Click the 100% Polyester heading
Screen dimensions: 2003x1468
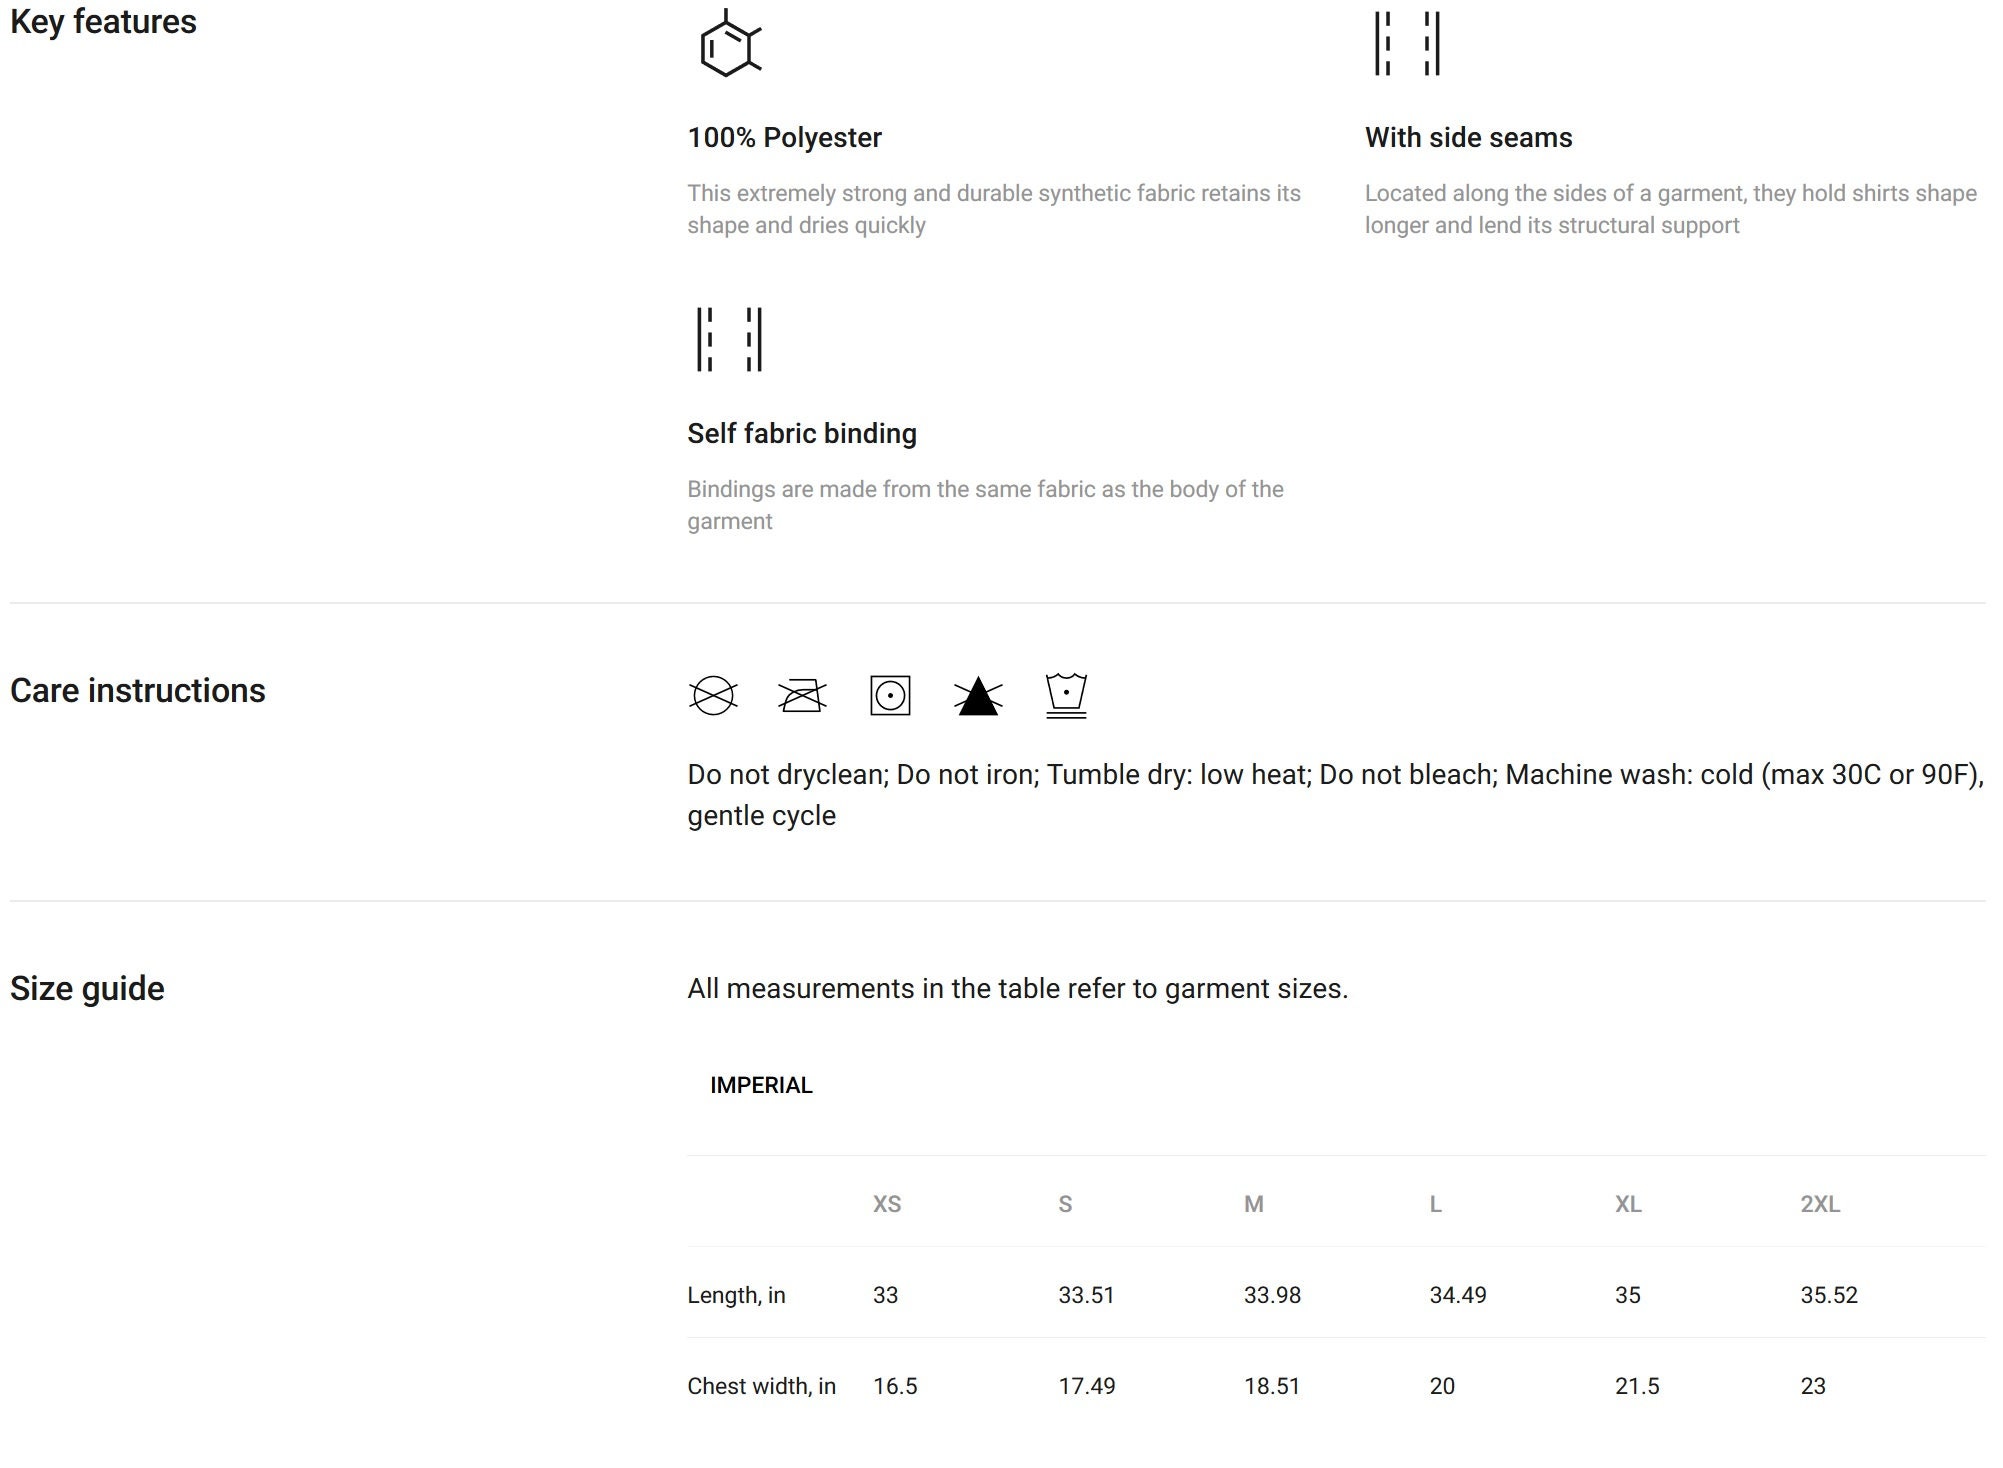point(784,138)
